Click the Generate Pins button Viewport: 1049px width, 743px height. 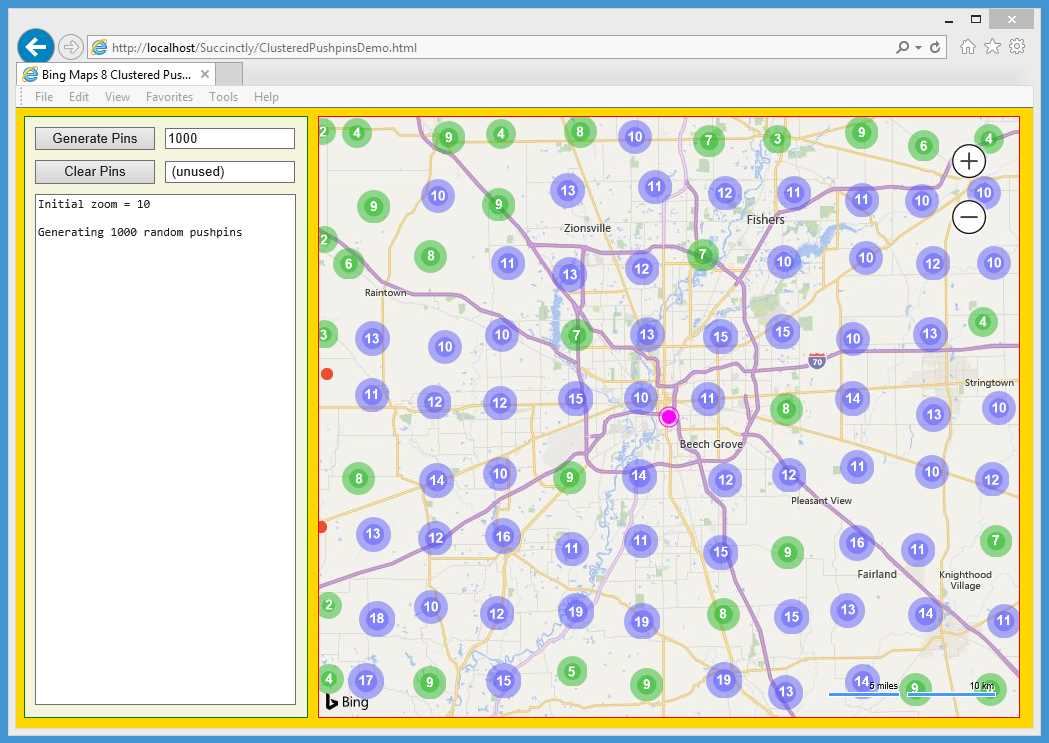tap(94, 138)
